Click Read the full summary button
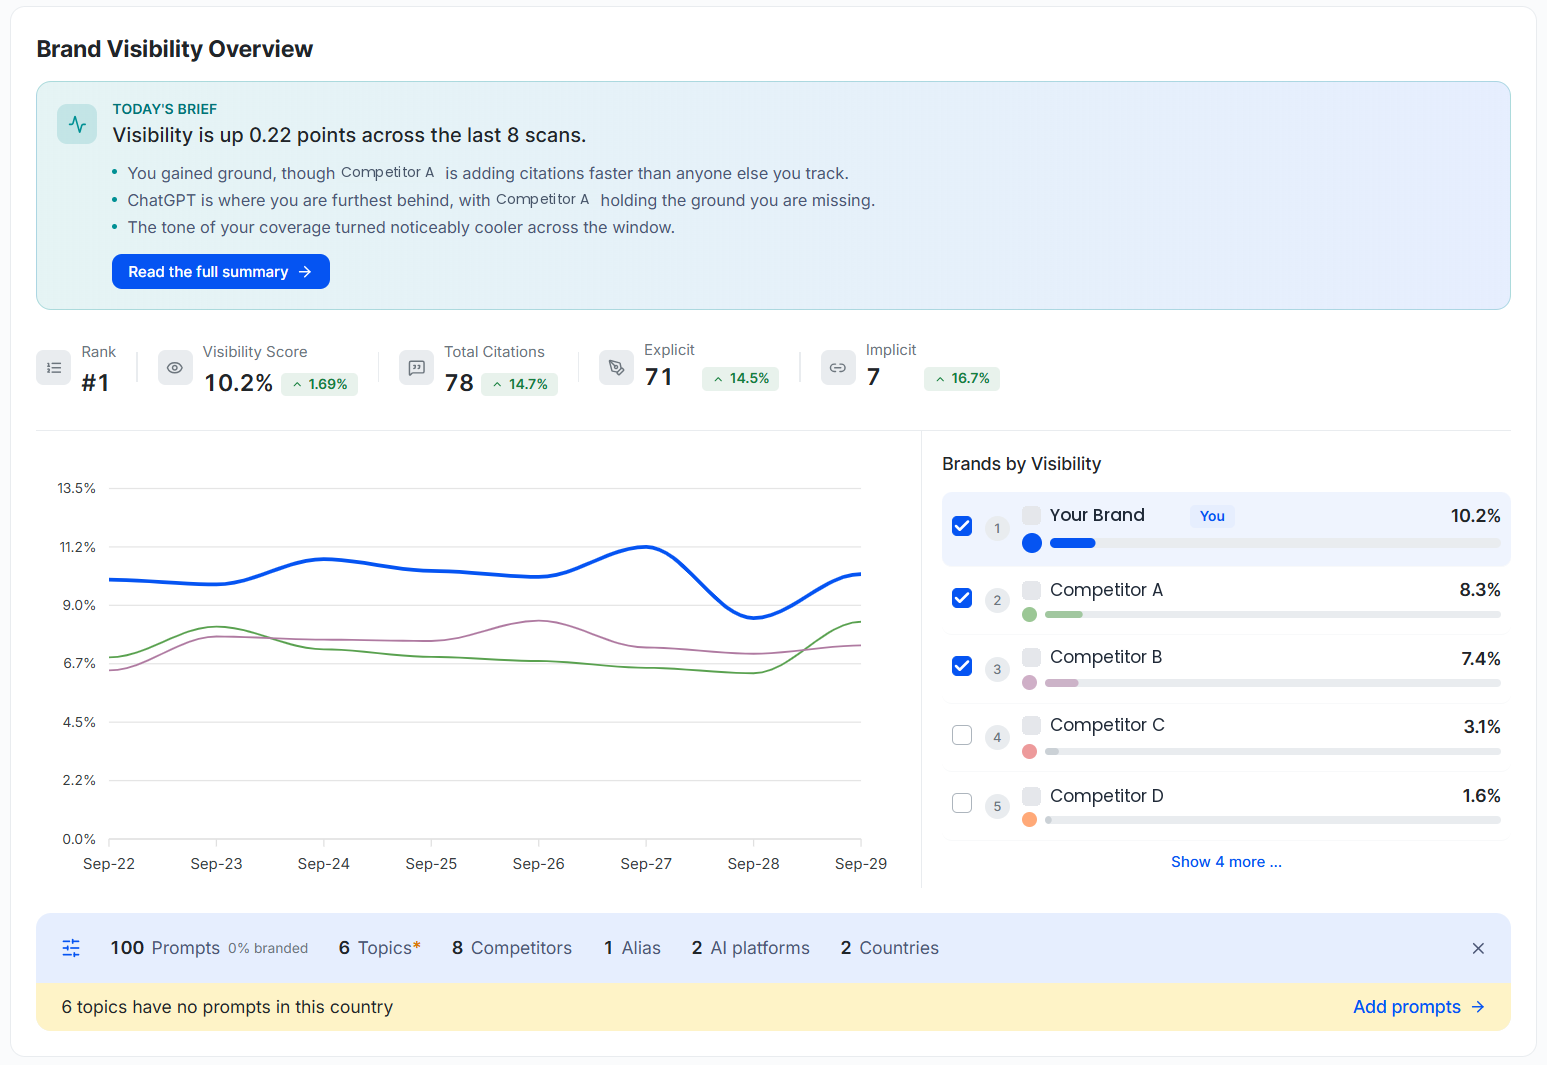 221,272
